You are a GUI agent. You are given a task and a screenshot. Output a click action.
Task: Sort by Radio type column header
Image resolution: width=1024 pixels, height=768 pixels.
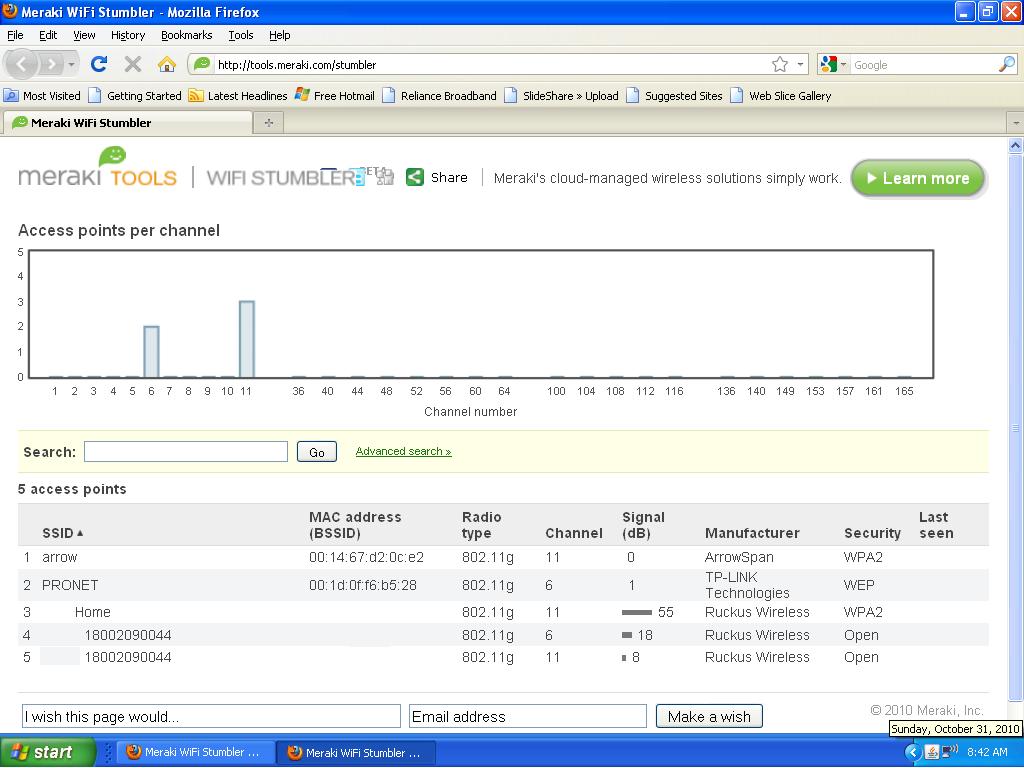coord(481,525)
